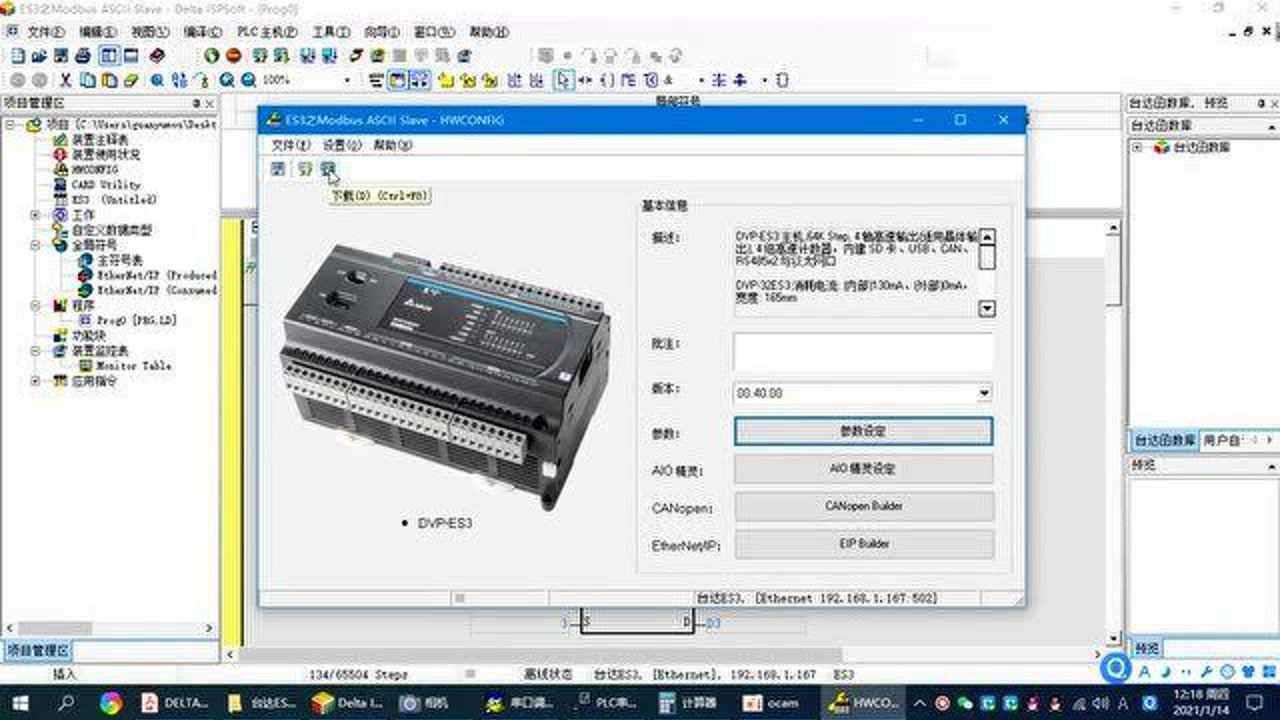The image size is (1280, 720).
Task: Open the 版本 version dropdown
Action: click(x=983, y=392)
